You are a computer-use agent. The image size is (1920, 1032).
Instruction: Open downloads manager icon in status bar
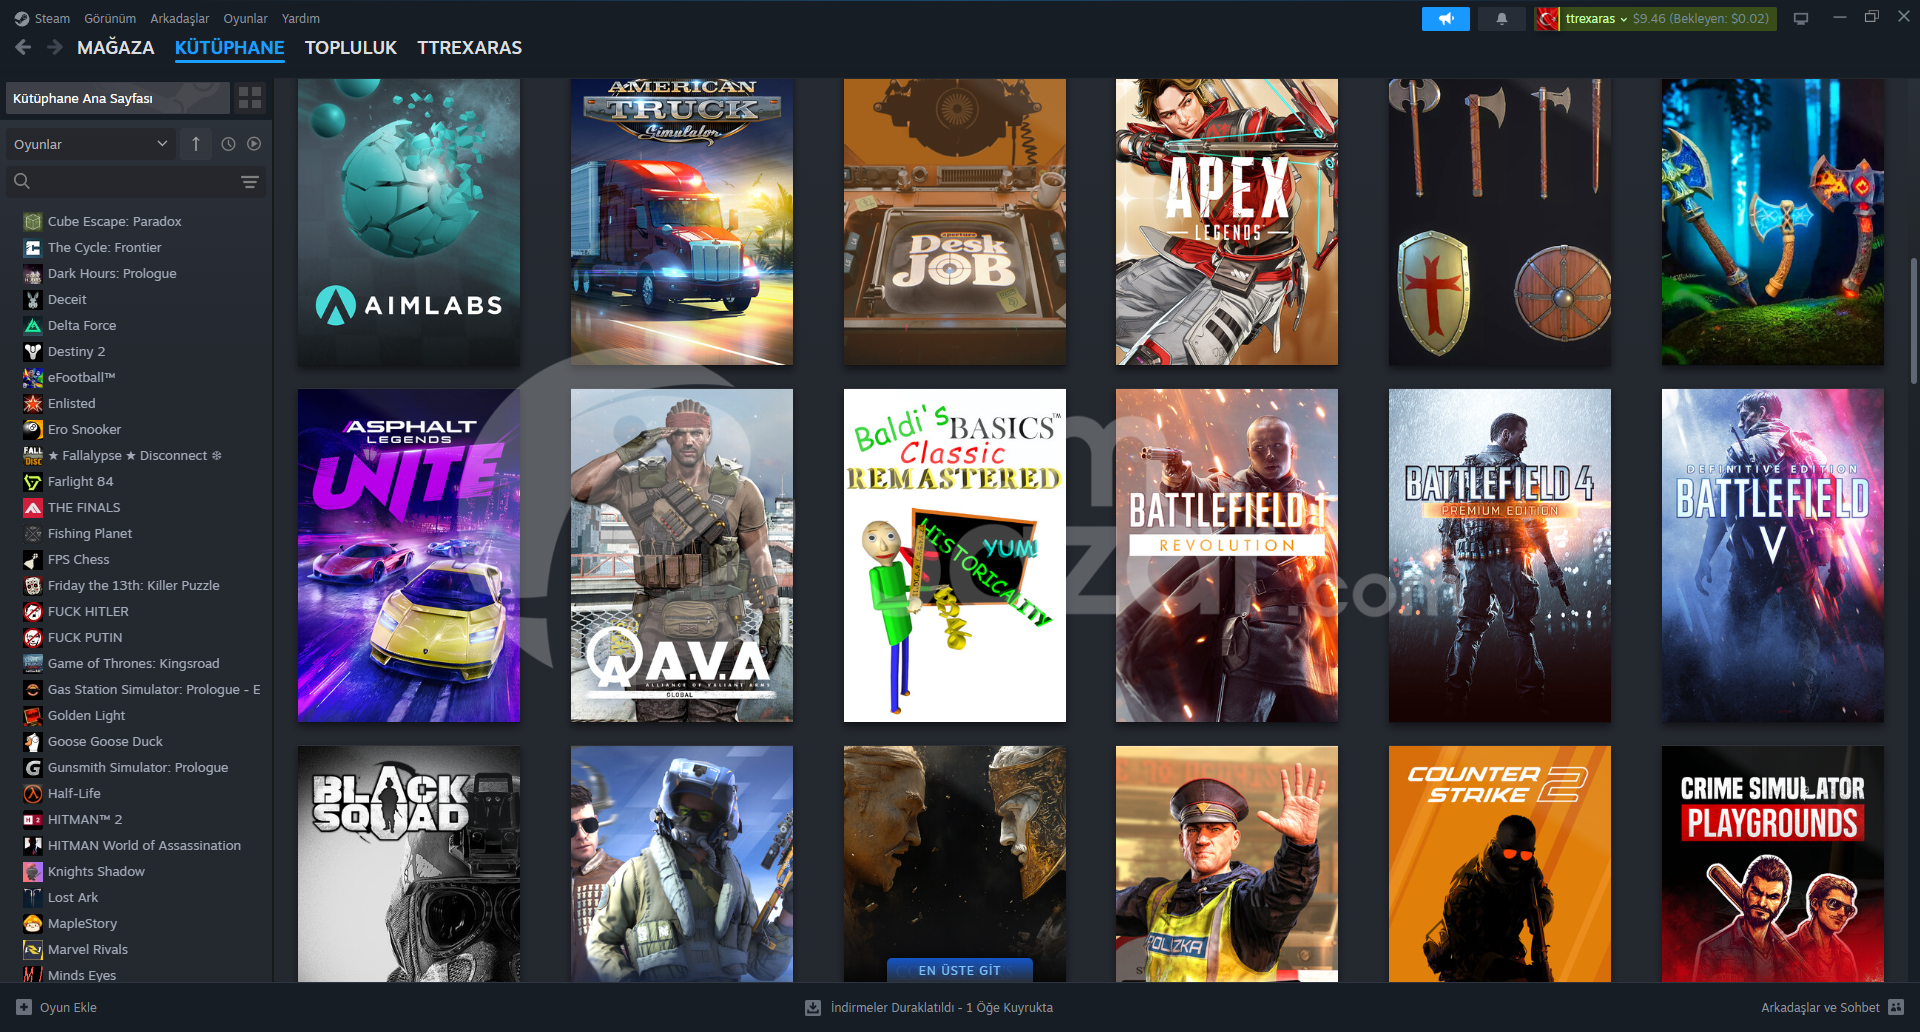point(813,1007)
